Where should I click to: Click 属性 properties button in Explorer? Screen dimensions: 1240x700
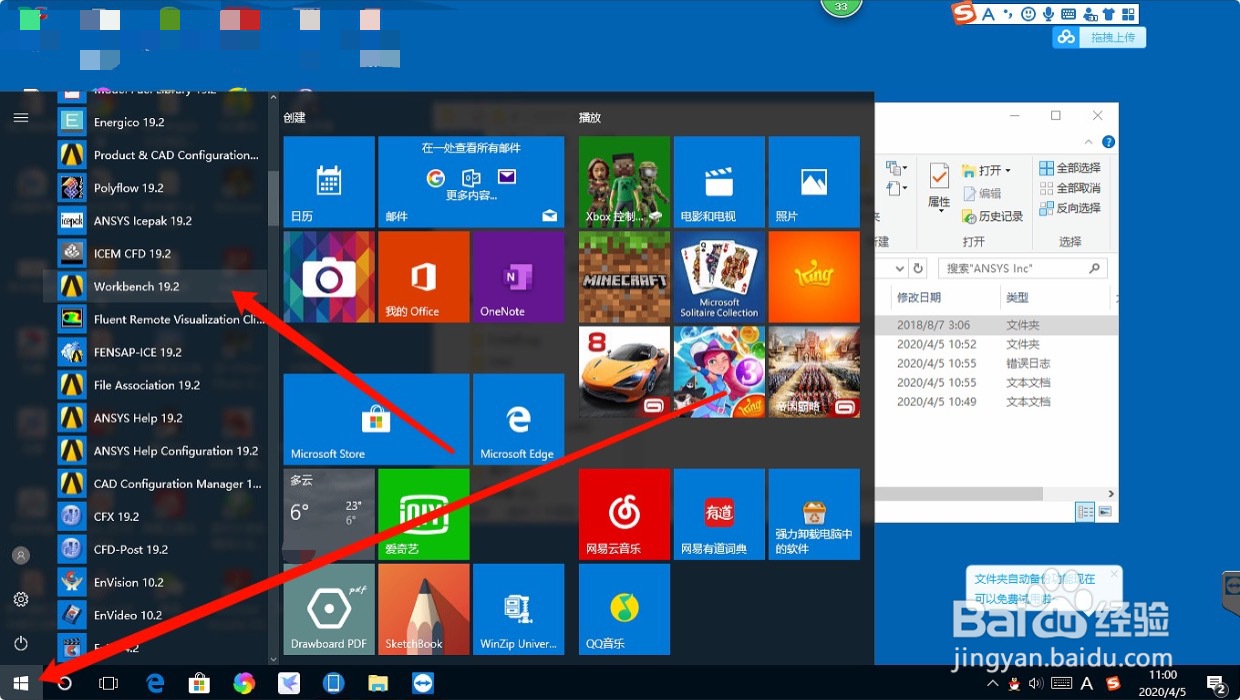939,186
